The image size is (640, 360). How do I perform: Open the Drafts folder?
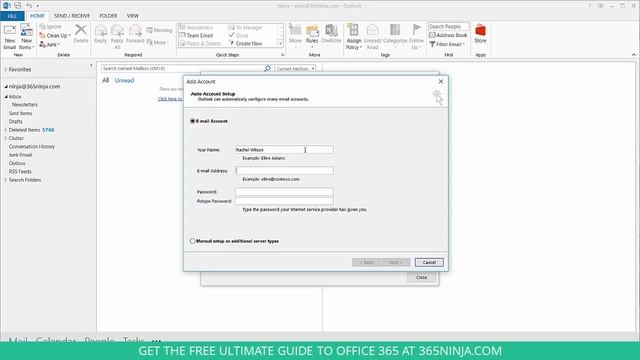16,122
